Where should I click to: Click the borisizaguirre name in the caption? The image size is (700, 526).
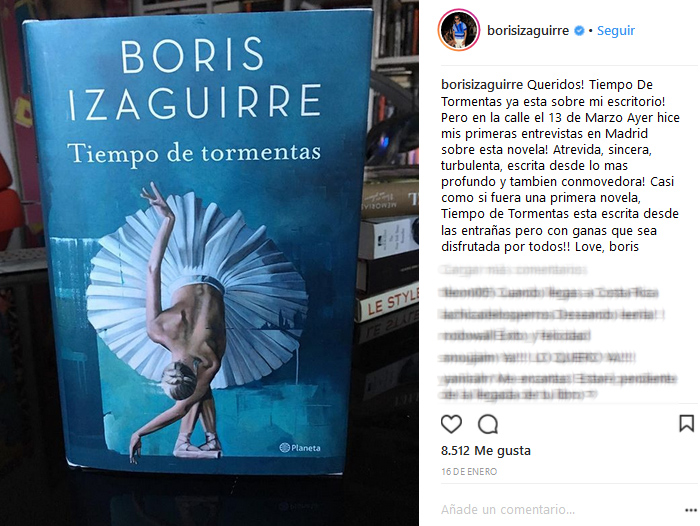(482, 84)
